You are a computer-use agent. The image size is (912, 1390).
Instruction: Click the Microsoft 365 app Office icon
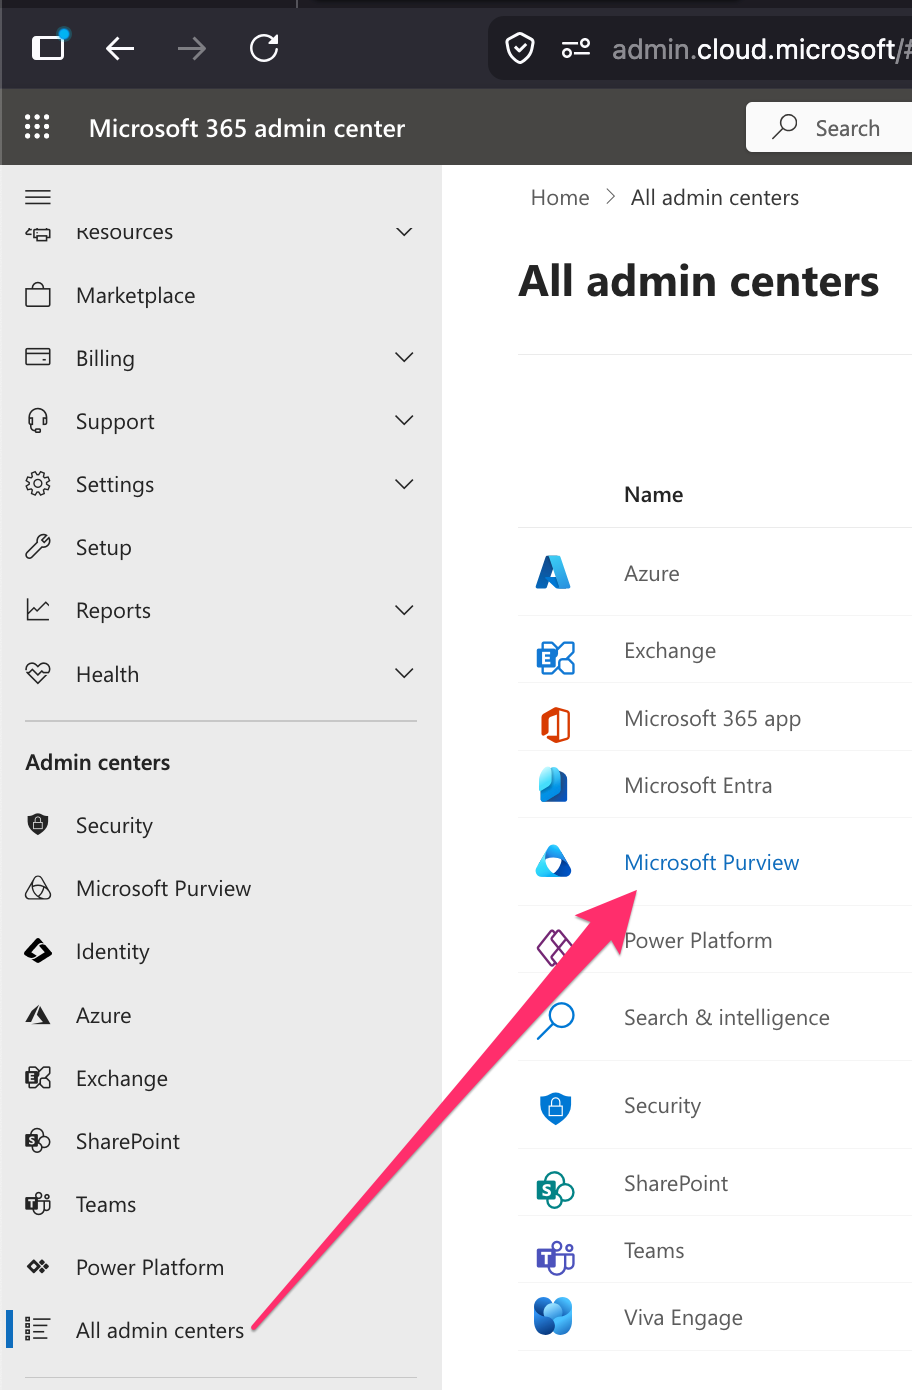coord(555,724)
